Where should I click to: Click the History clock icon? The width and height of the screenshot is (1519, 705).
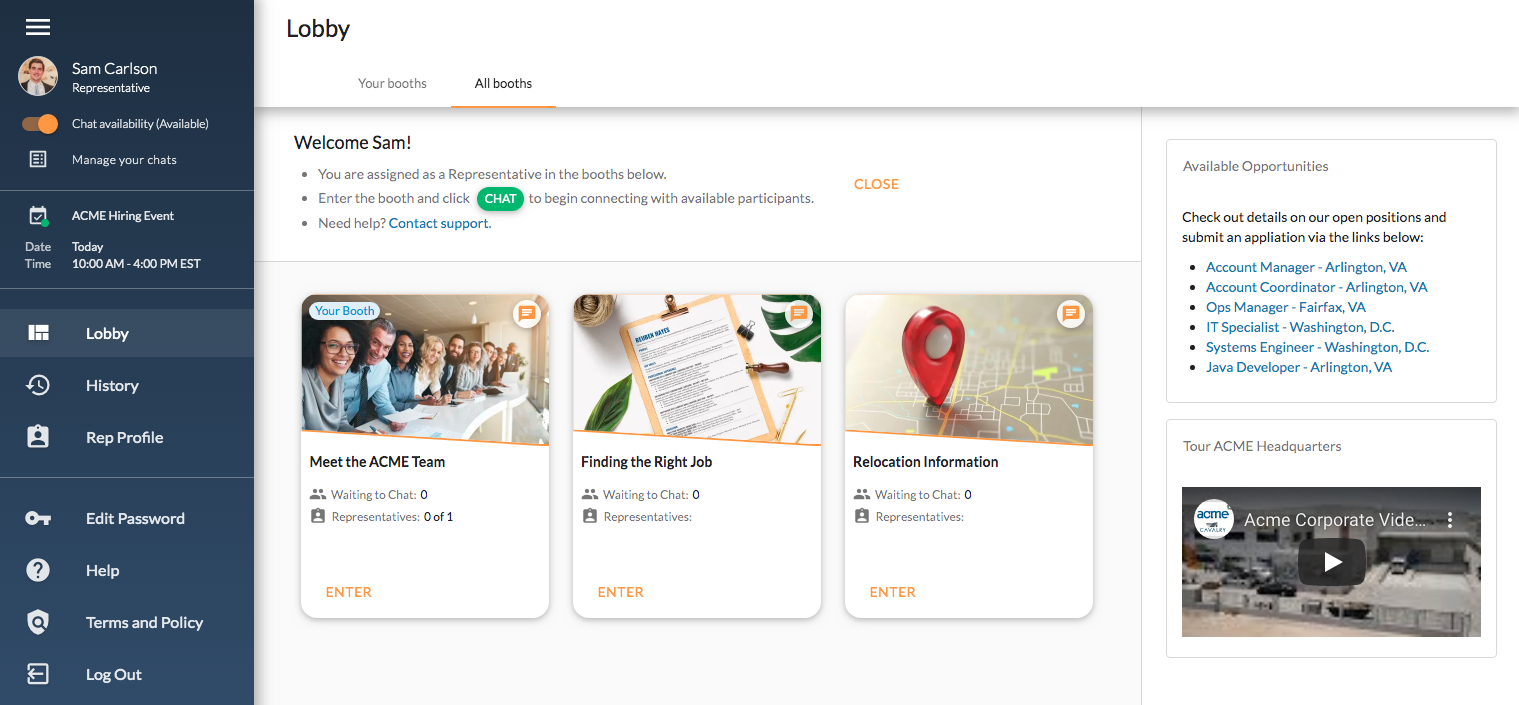click(38, 386)
